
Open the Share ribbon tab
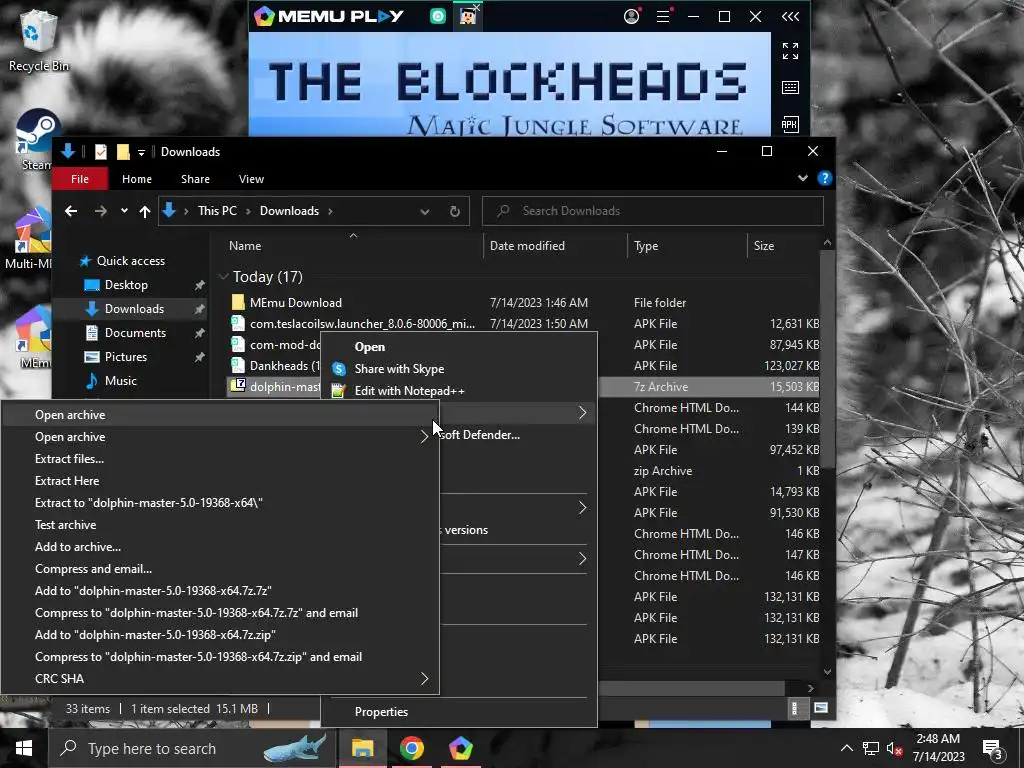click(x=195, y=179)
